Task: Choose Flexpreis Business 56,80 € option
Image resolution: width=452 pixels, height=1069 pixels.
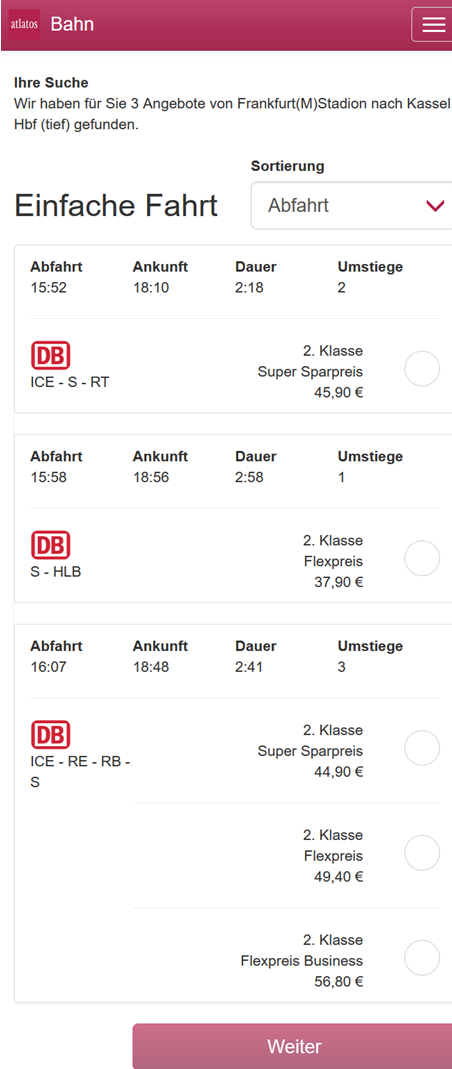Action: (422, 958)
